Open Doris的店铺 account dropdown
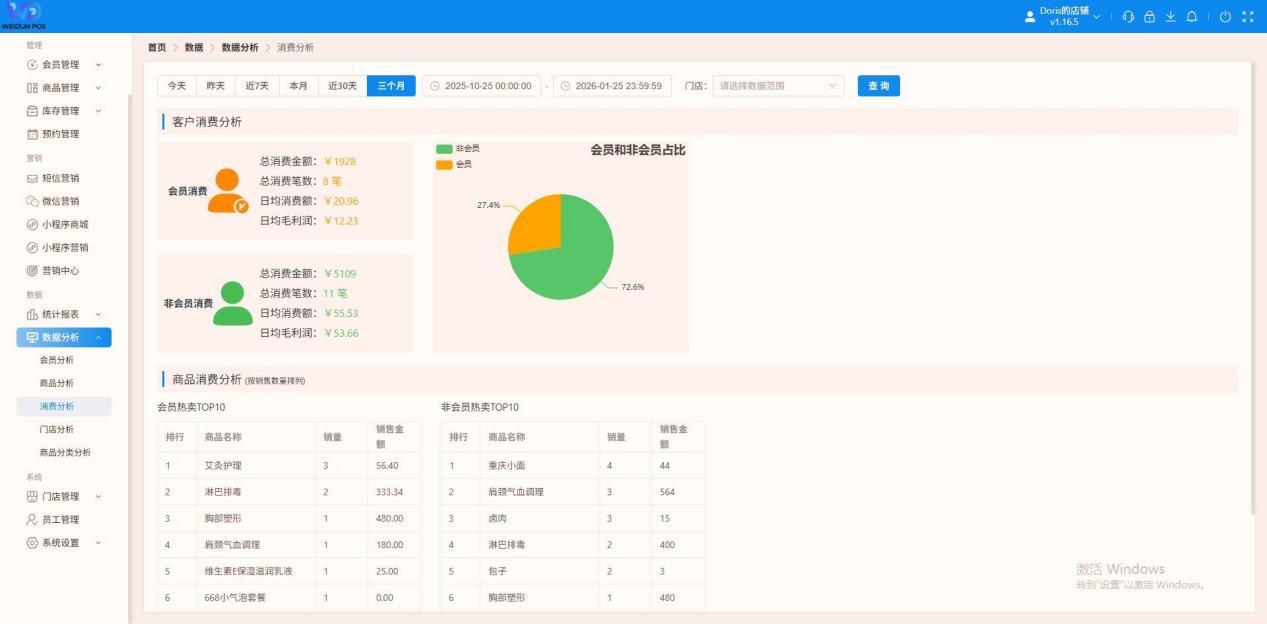 tap(1064, 16)
